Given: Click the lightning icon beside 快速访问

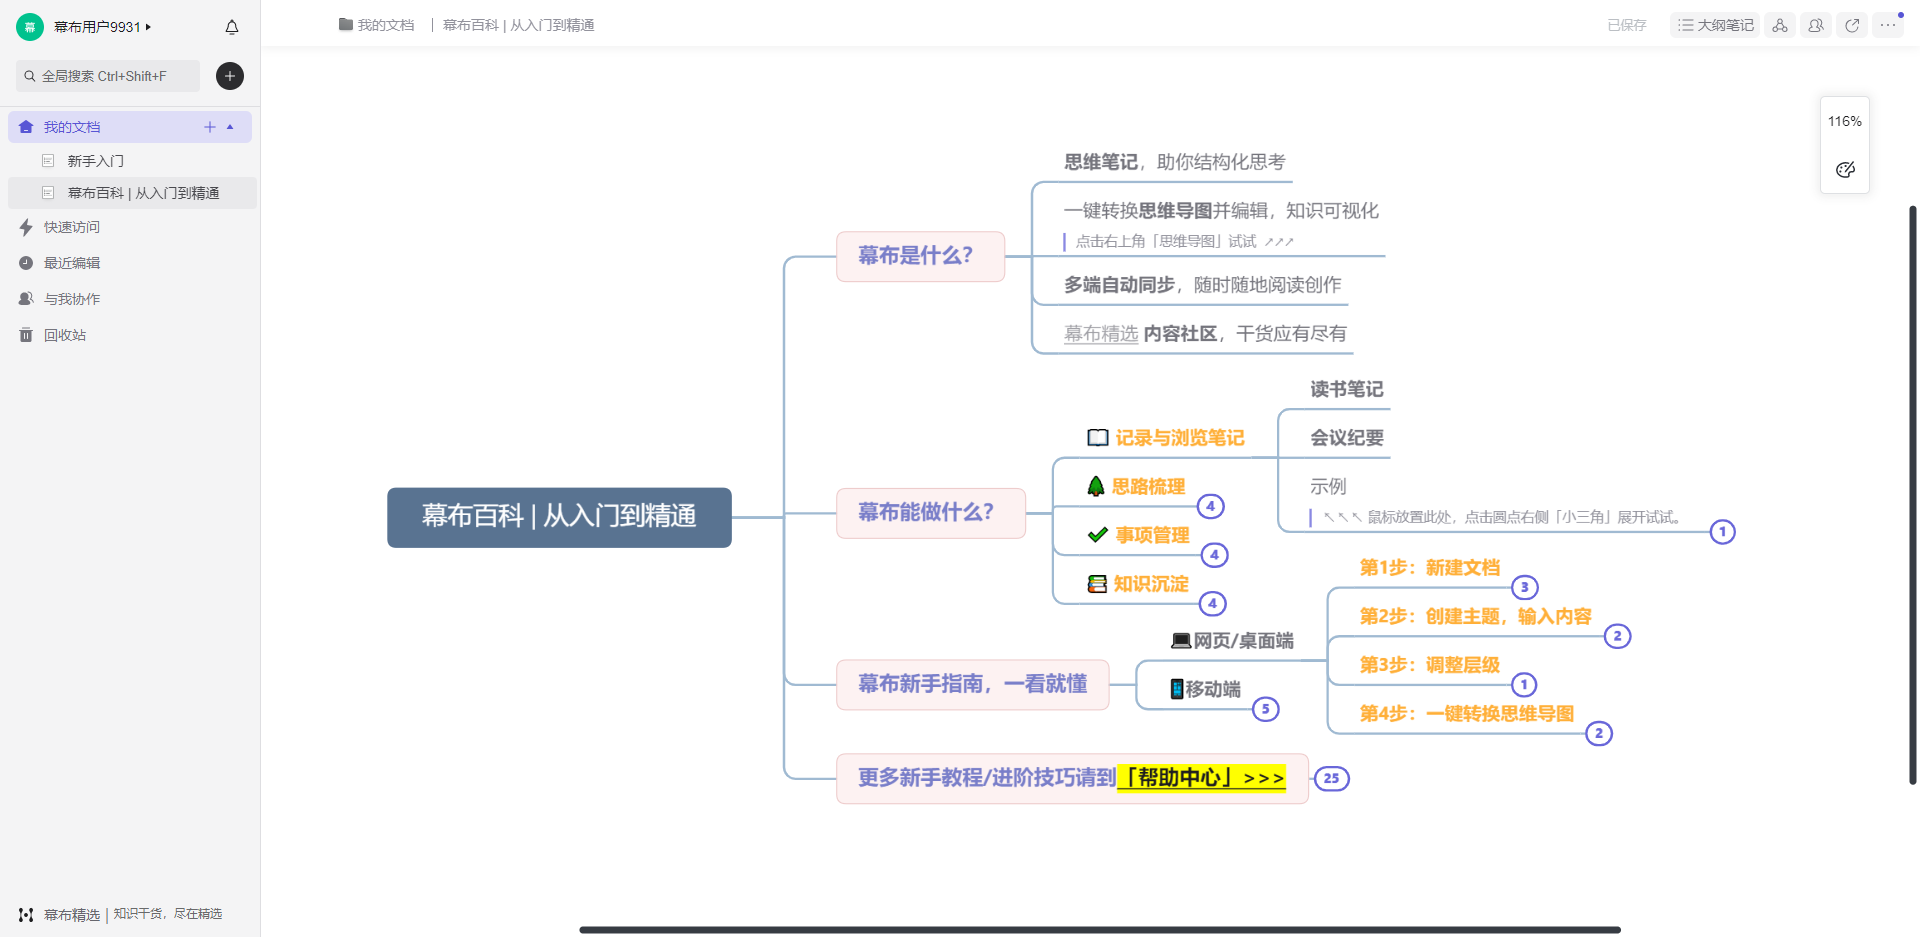Looking at the screenshot, I should point(26,227).
